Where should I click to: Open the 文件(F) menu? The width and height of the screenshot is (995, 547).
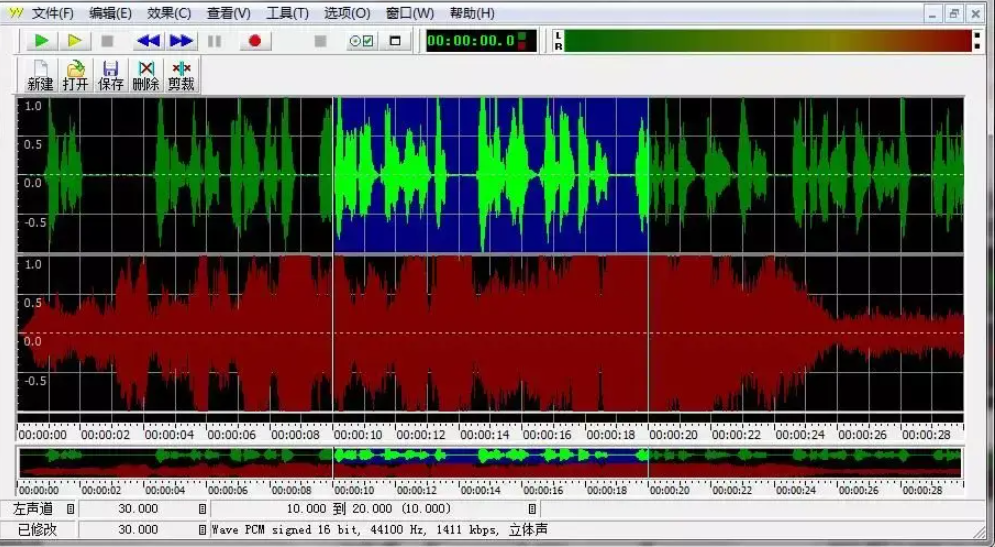click(52, 13)
